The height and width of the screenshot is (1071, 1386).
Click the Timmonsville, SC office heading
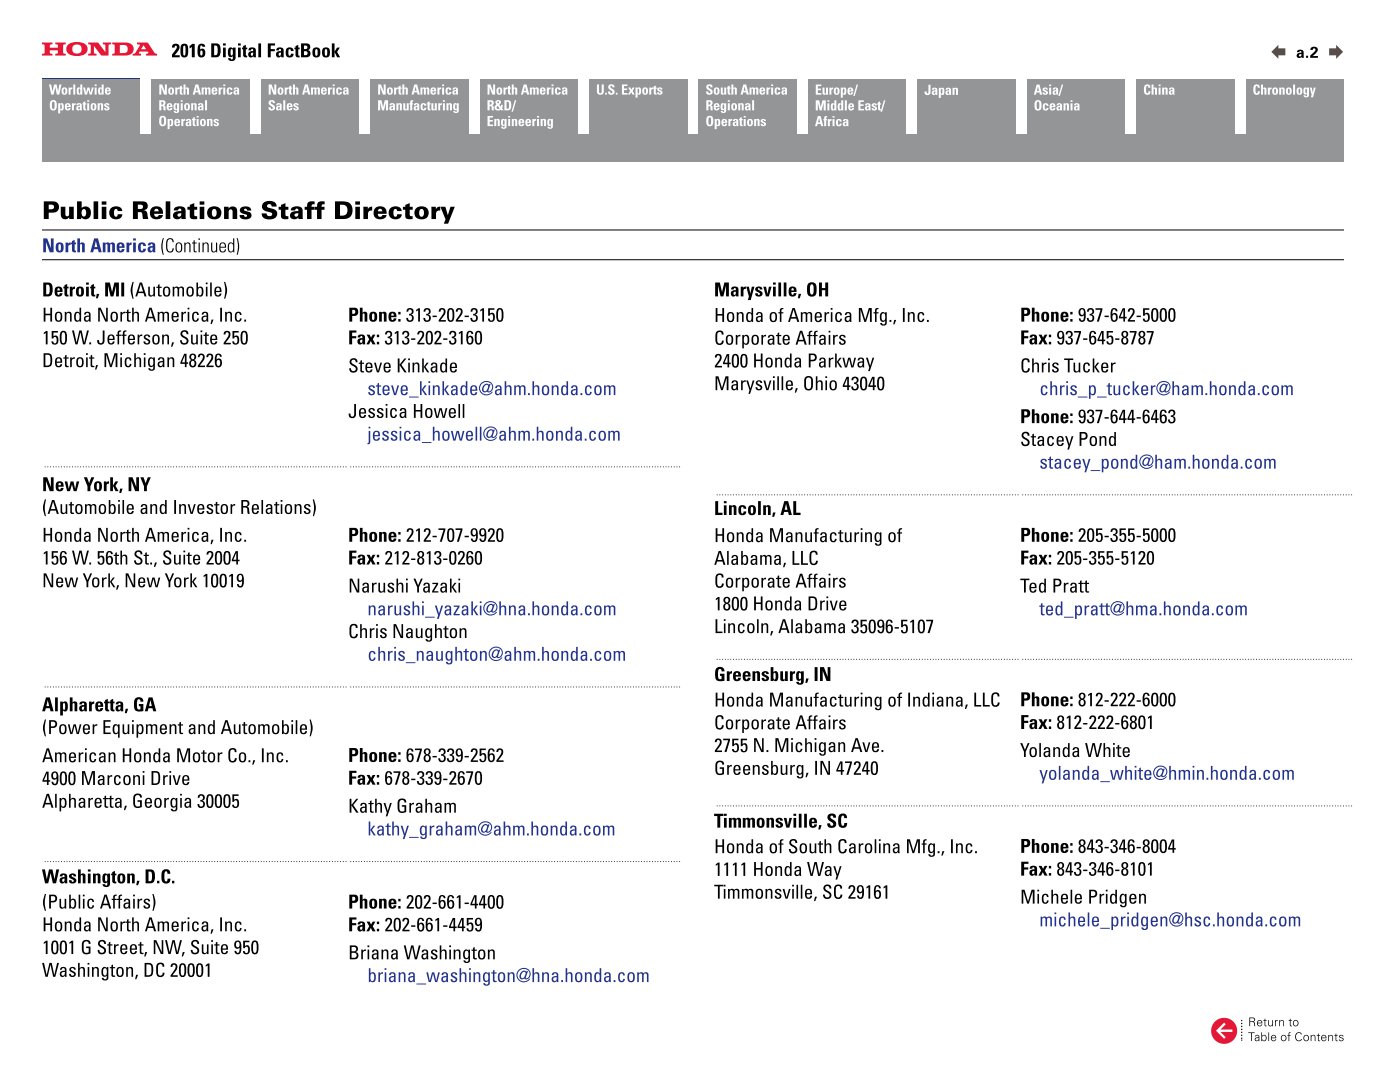coord(781,821)
